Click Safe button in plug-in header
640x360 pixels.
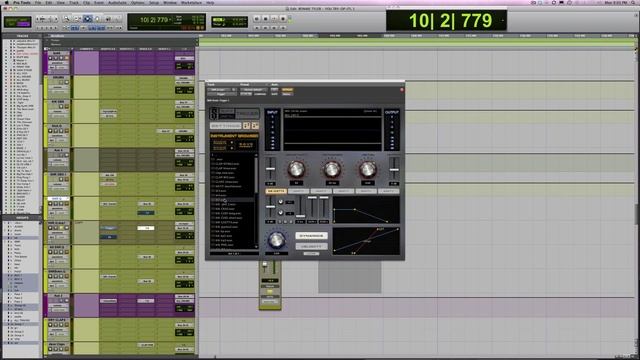[x=274, y=94]
